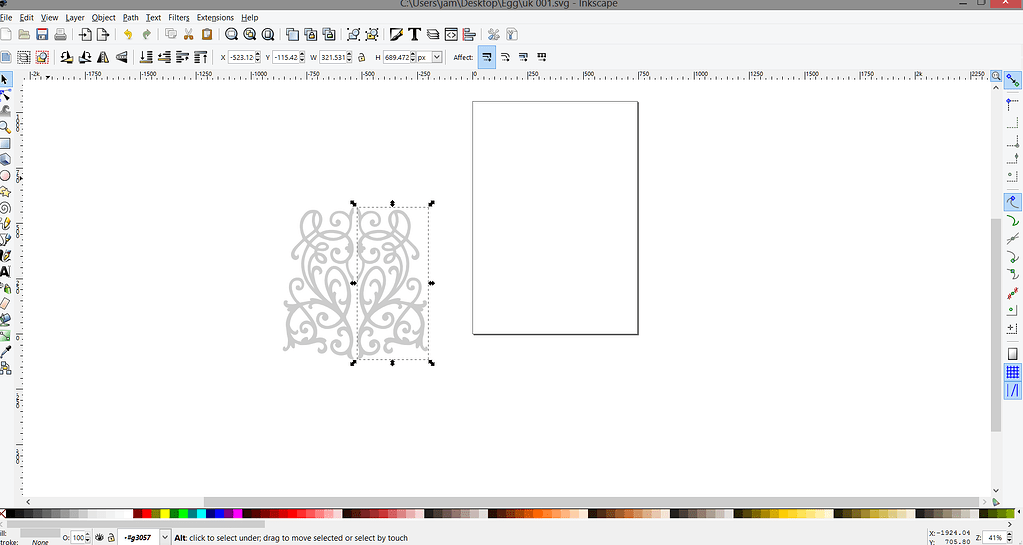
Task: Toggle layer visibility eye in status bar
Action: pyautogui.click(x=100, y=538)
